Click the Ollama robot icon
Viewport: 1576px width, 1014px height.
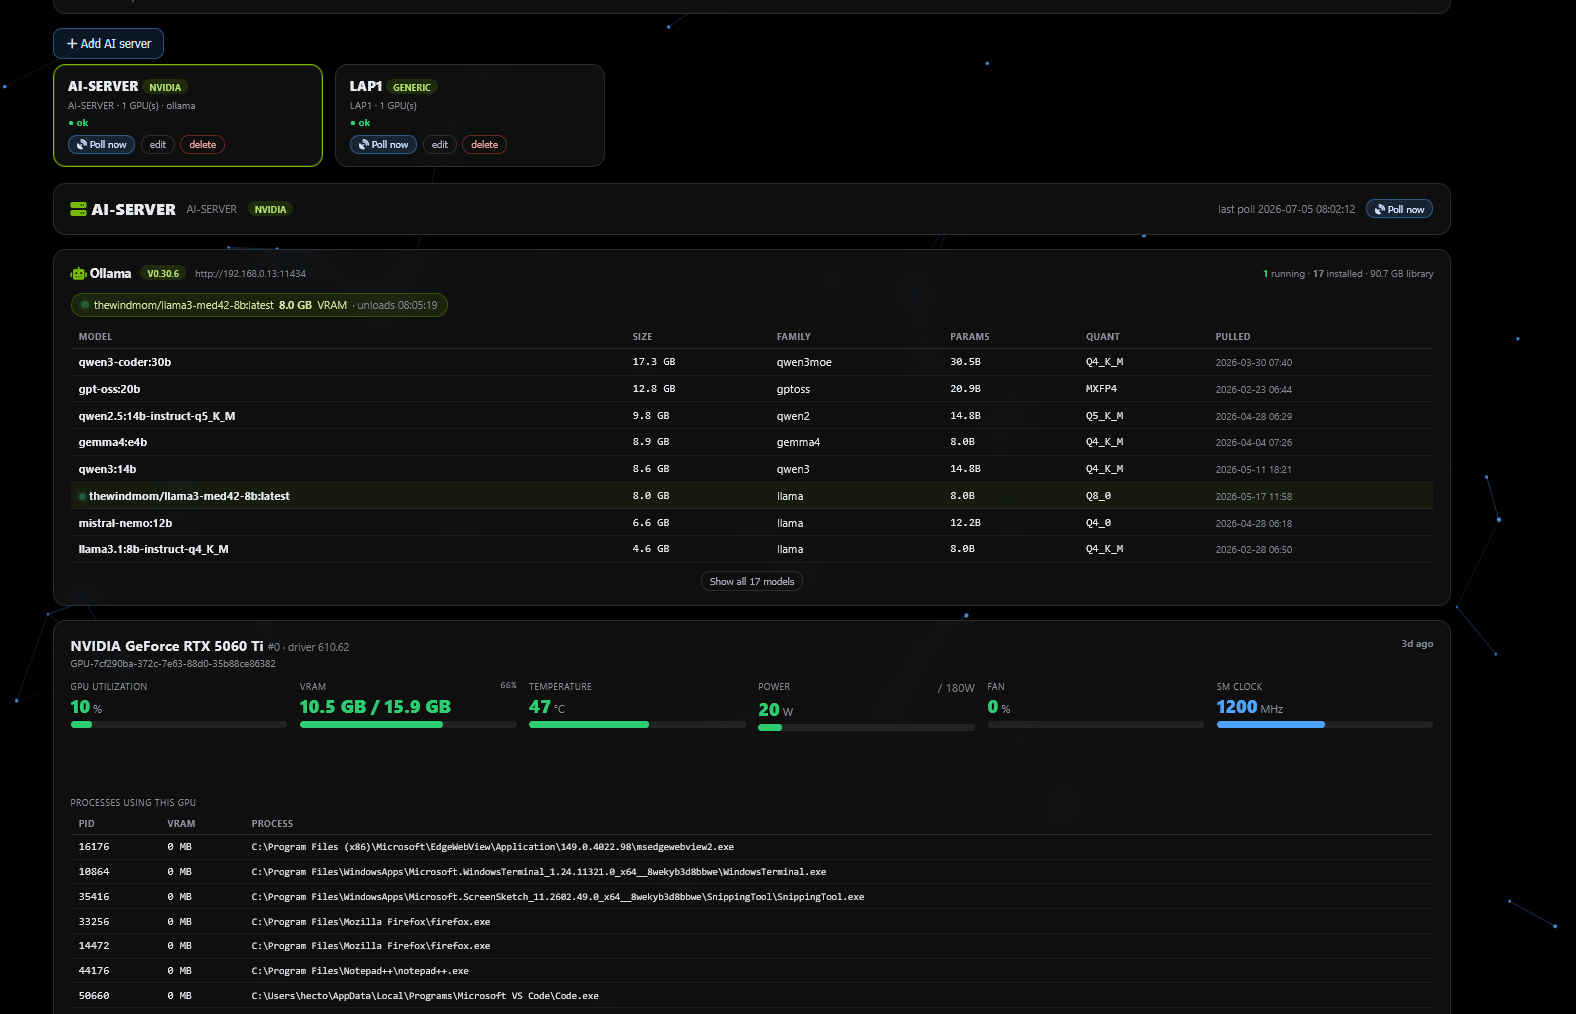[78, 273]
